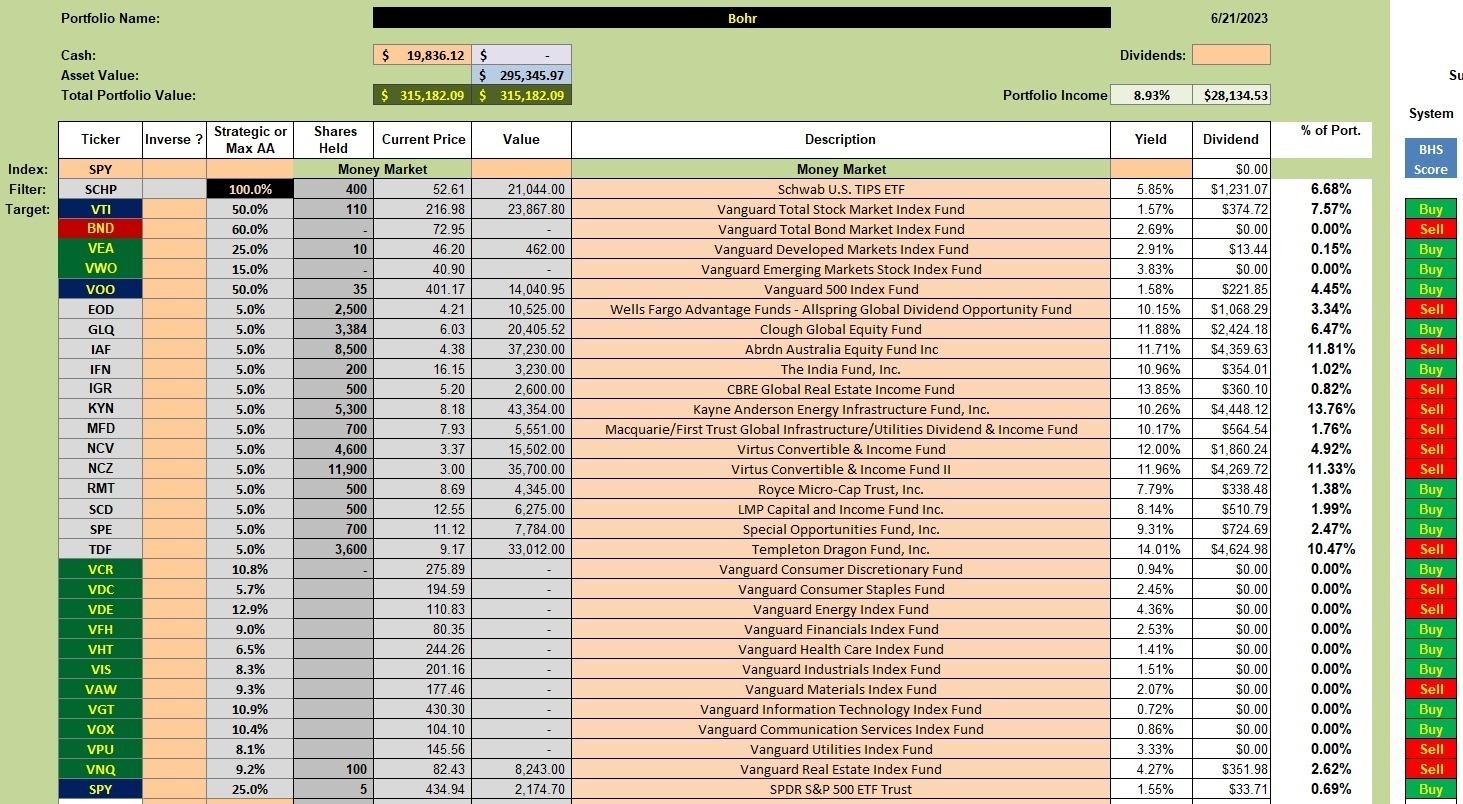Select the 14.01% yield cell
Screen dimensions: 1463x804
1151,549
